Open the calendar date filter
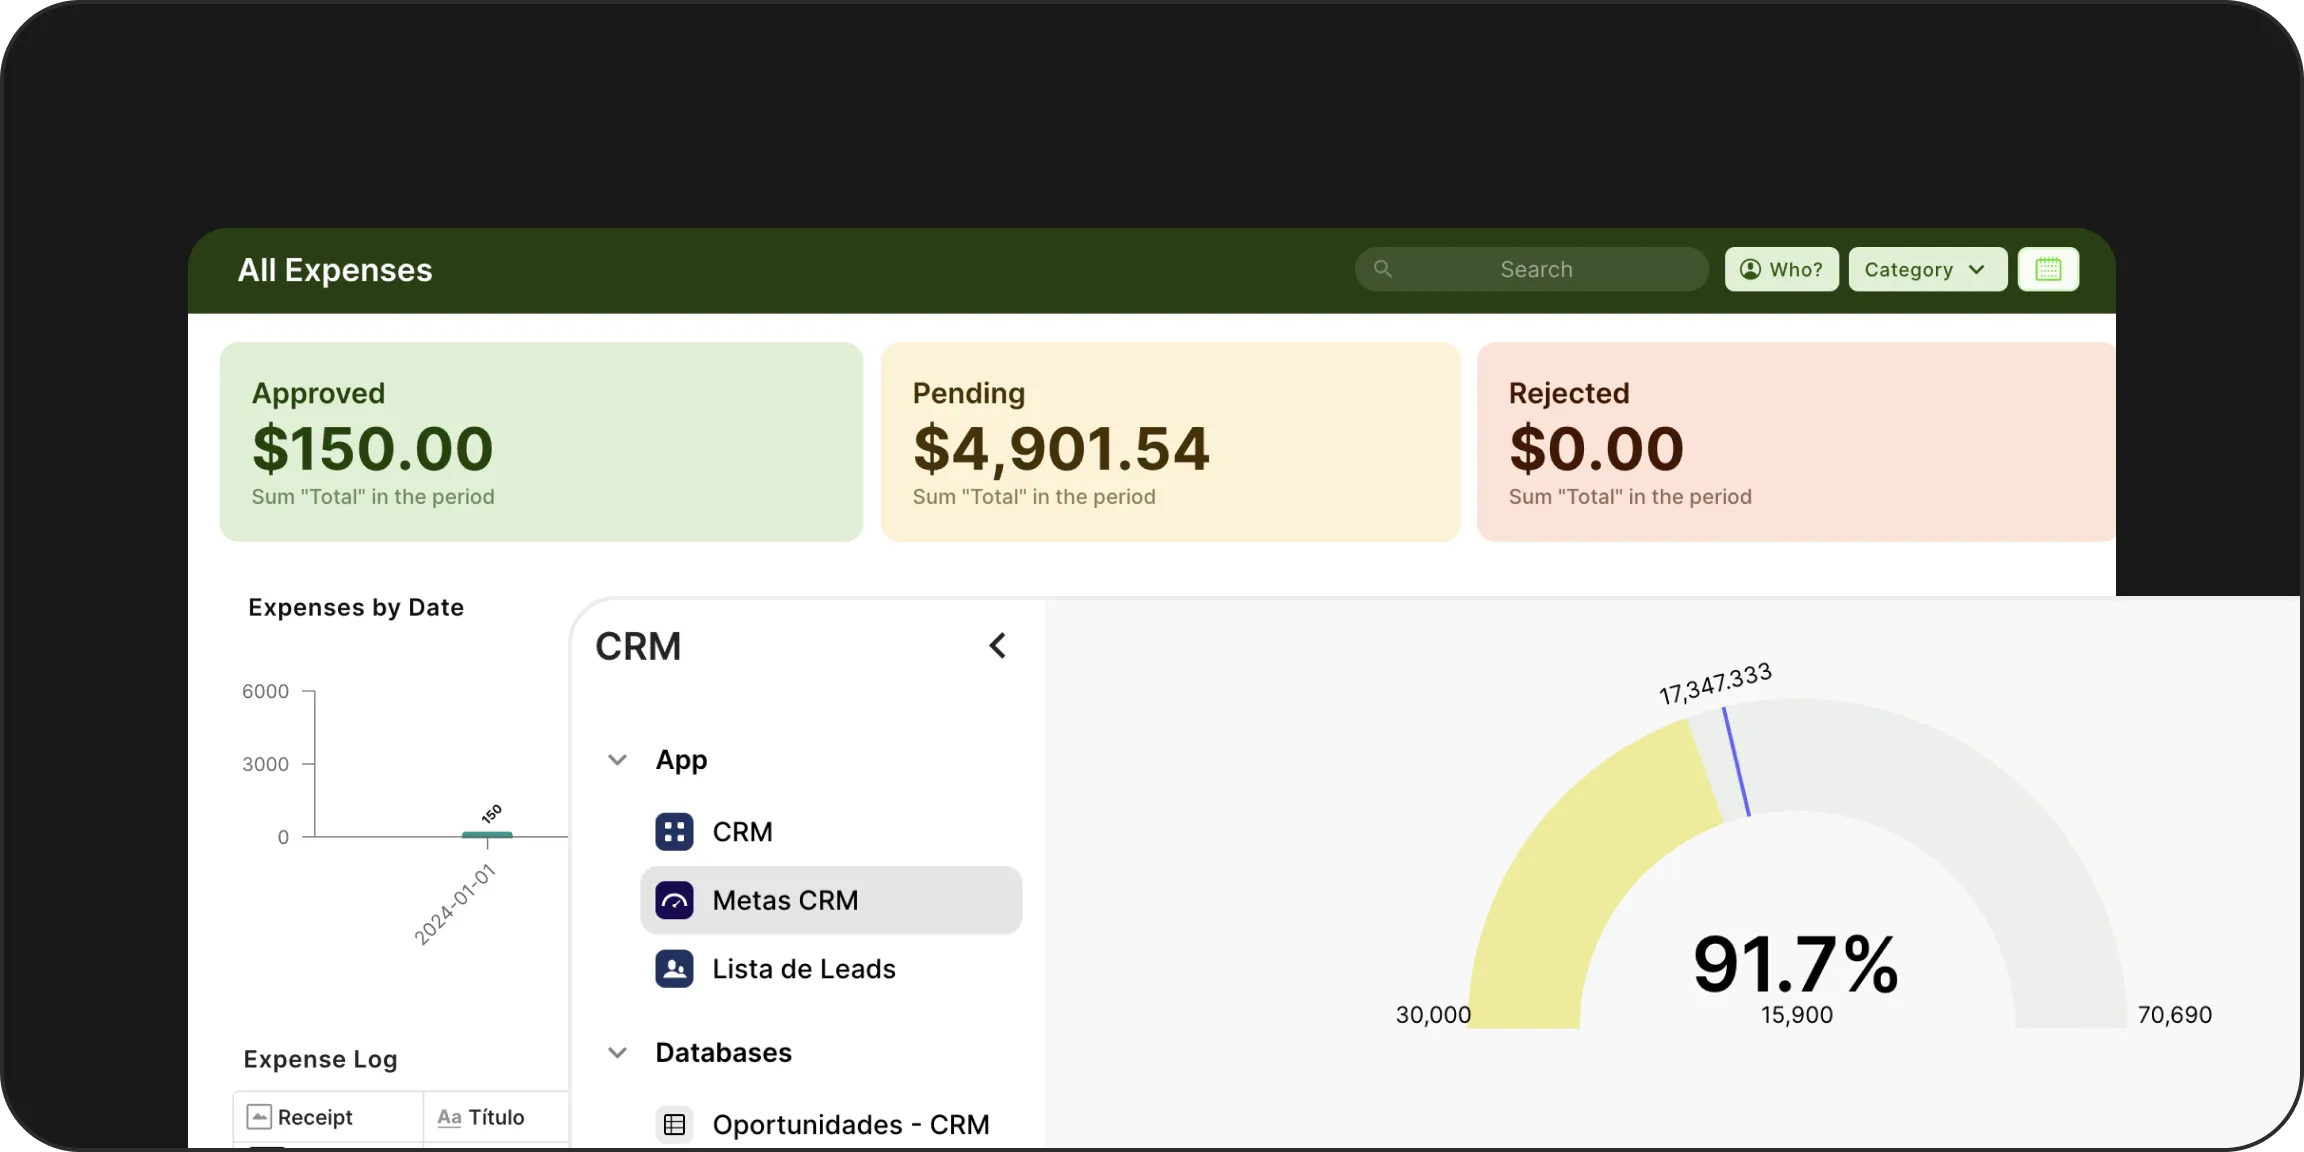Screen dimensions: 2304x1152 point(2048,268)
